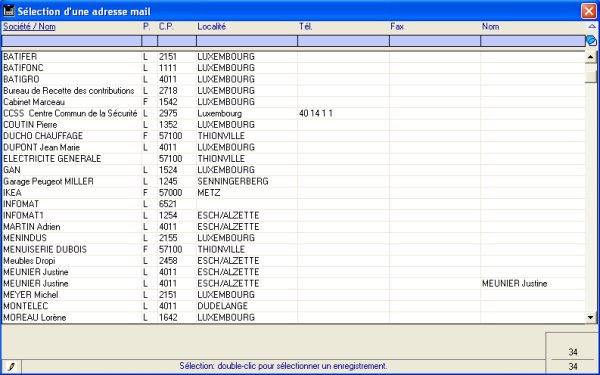Click the Tél. column header
Image resolution: width=600 pixels, height=375 pixels.
click(306, 26)
